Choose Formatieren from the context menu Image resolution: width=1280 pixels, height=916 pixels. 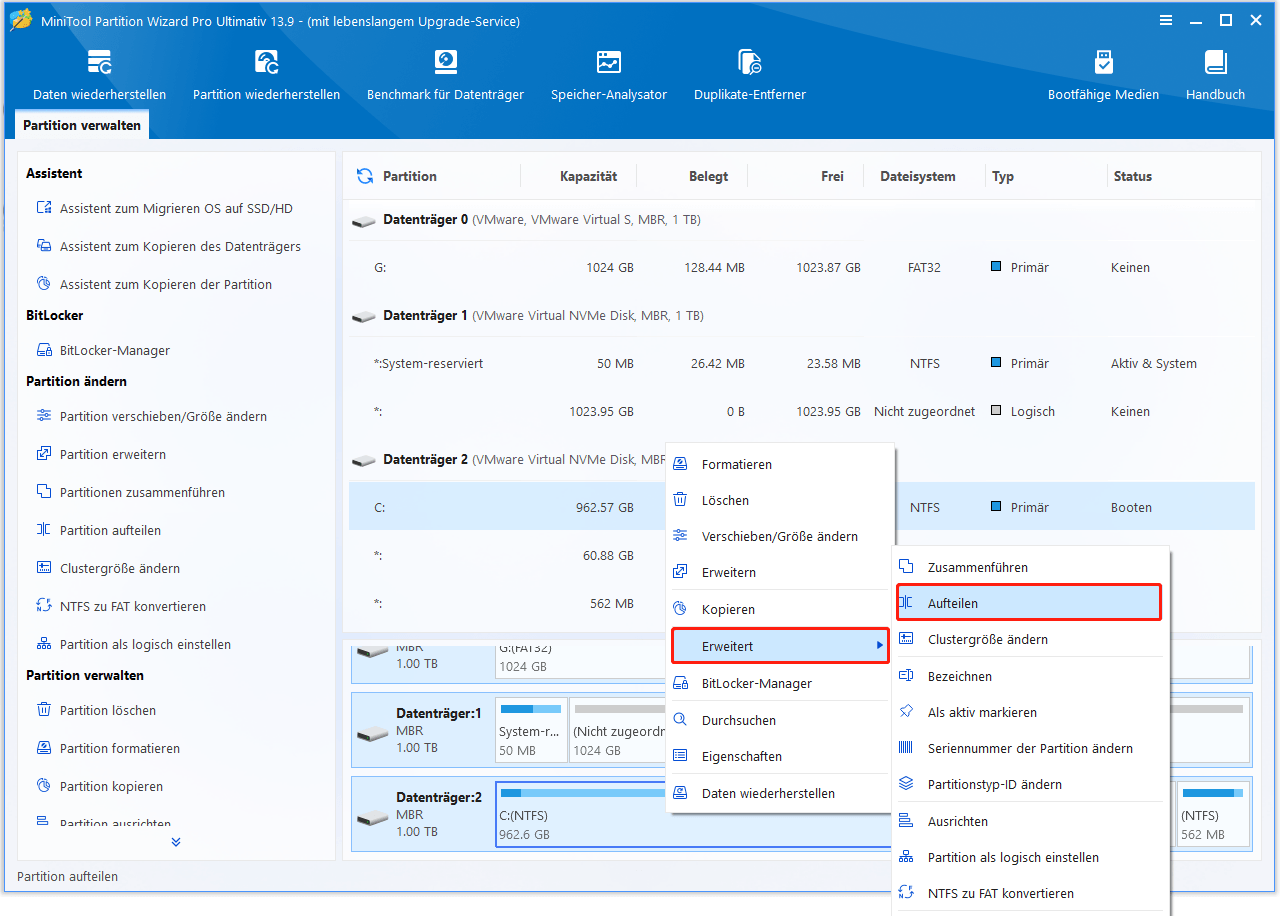779,464
